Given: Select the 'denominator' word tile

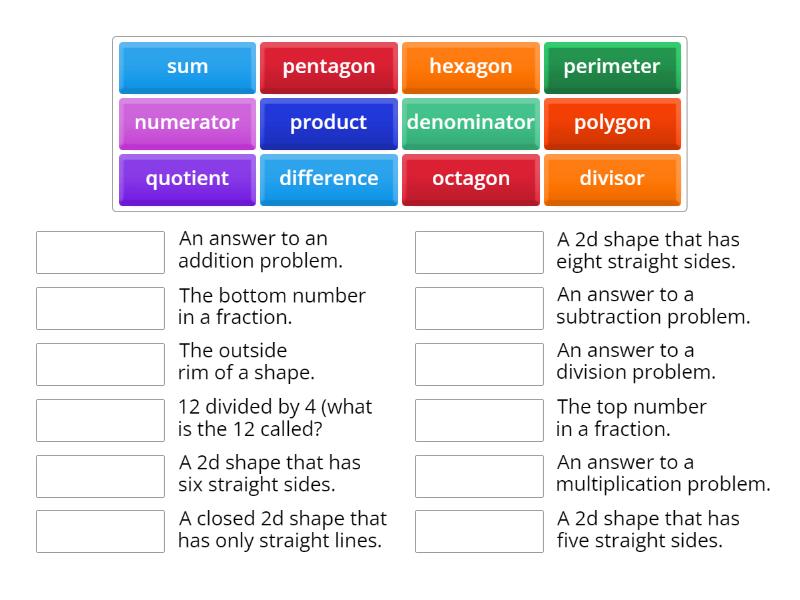Looking at the screenshot, I should pos(470,123).
